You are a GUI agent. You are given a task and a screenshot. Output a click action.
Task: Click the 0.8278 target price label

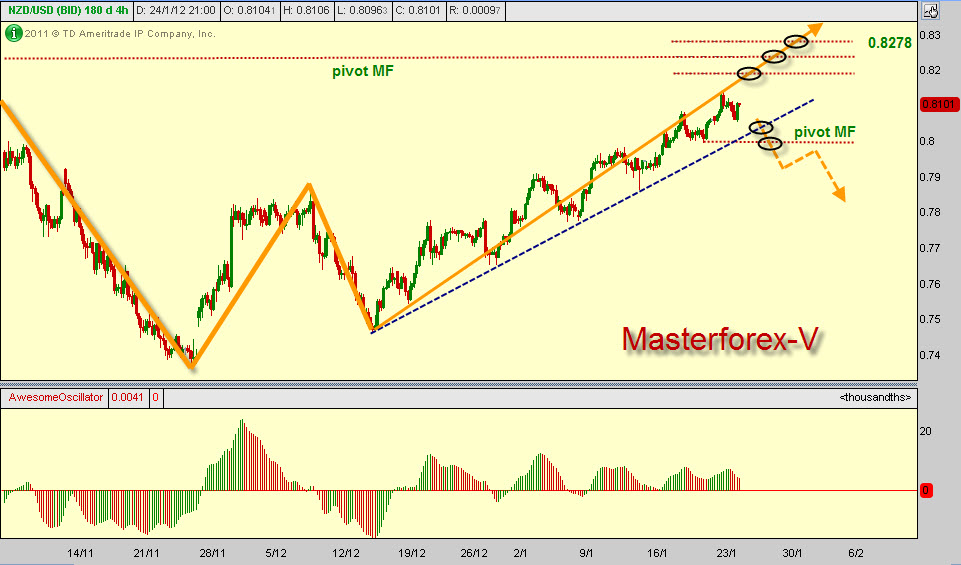click(889, 43)
